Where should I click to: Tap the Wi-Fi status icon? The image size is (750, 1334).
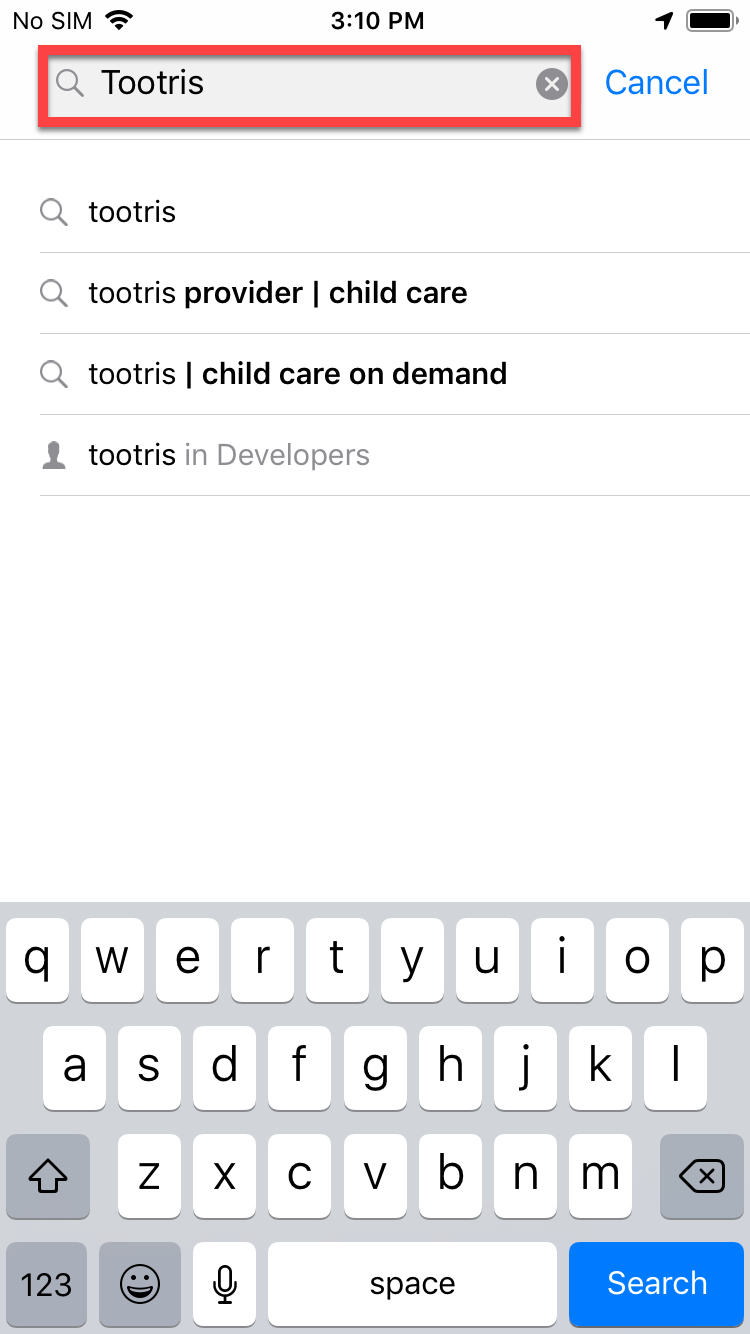click(120, 21)
